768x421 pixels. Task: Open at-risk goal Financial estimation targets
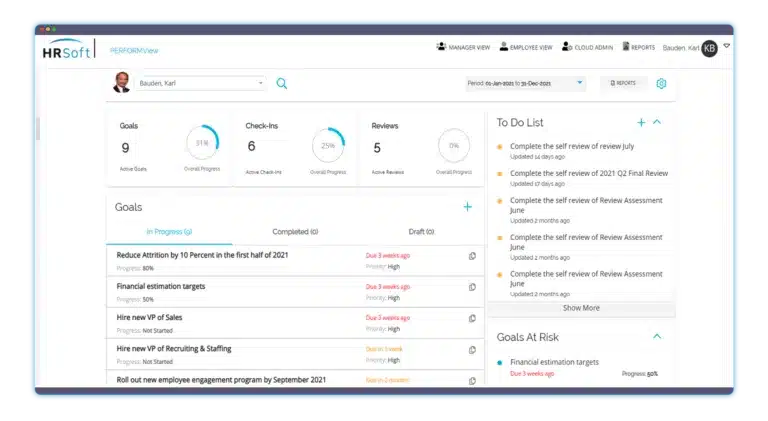pos(554,362)
